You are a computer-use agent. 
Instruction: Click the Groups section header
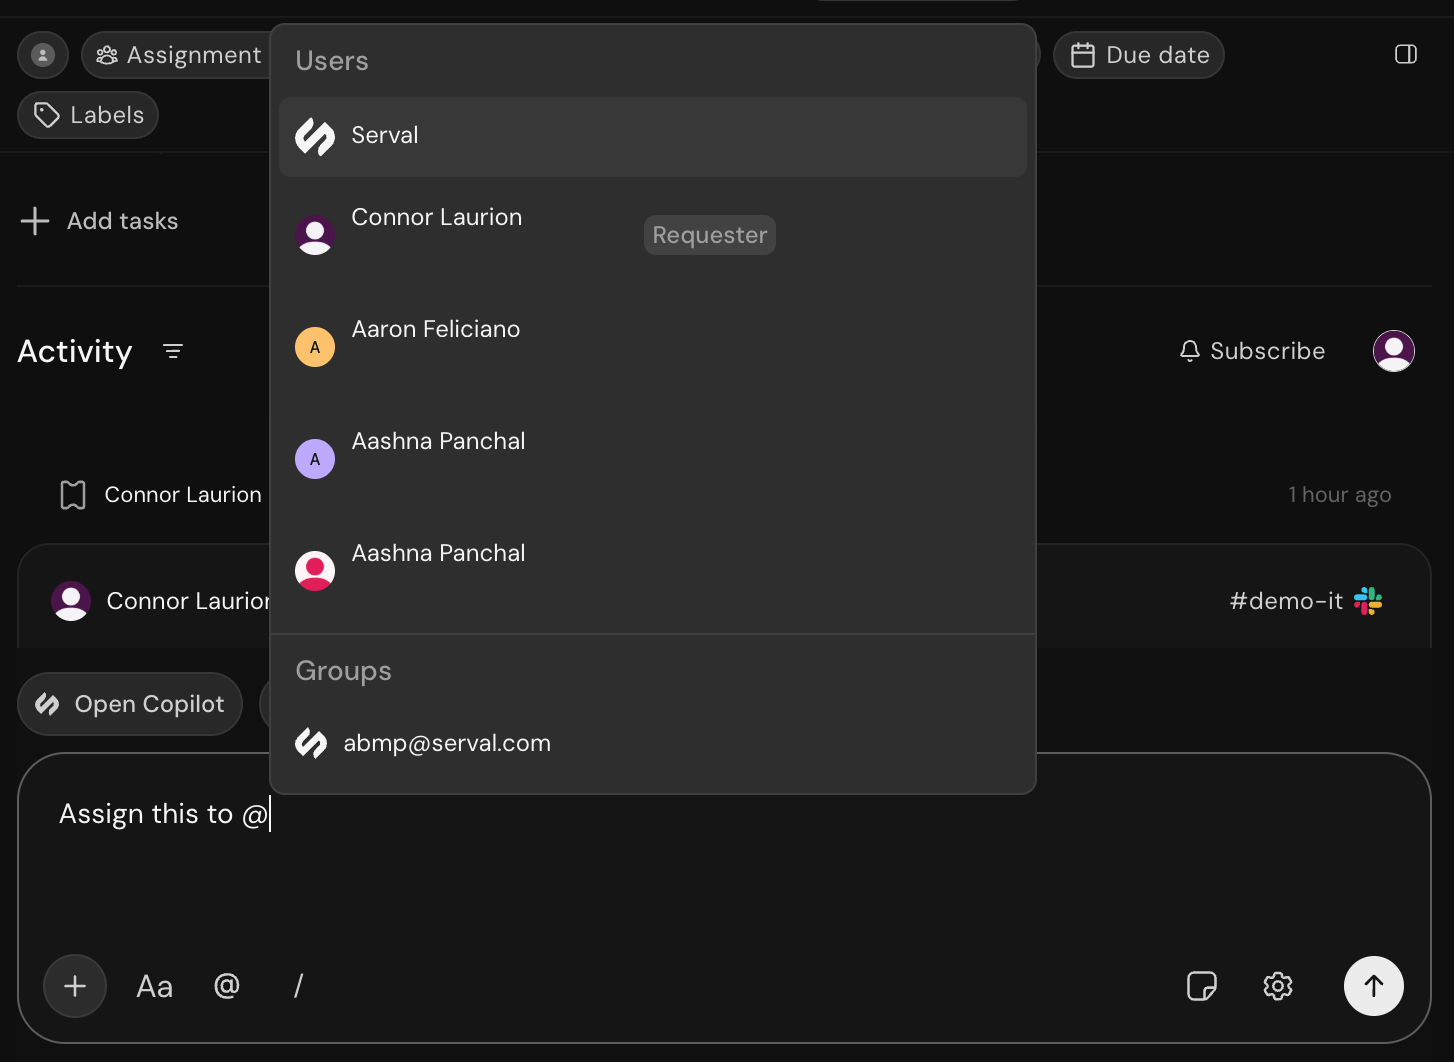[343, 671]
